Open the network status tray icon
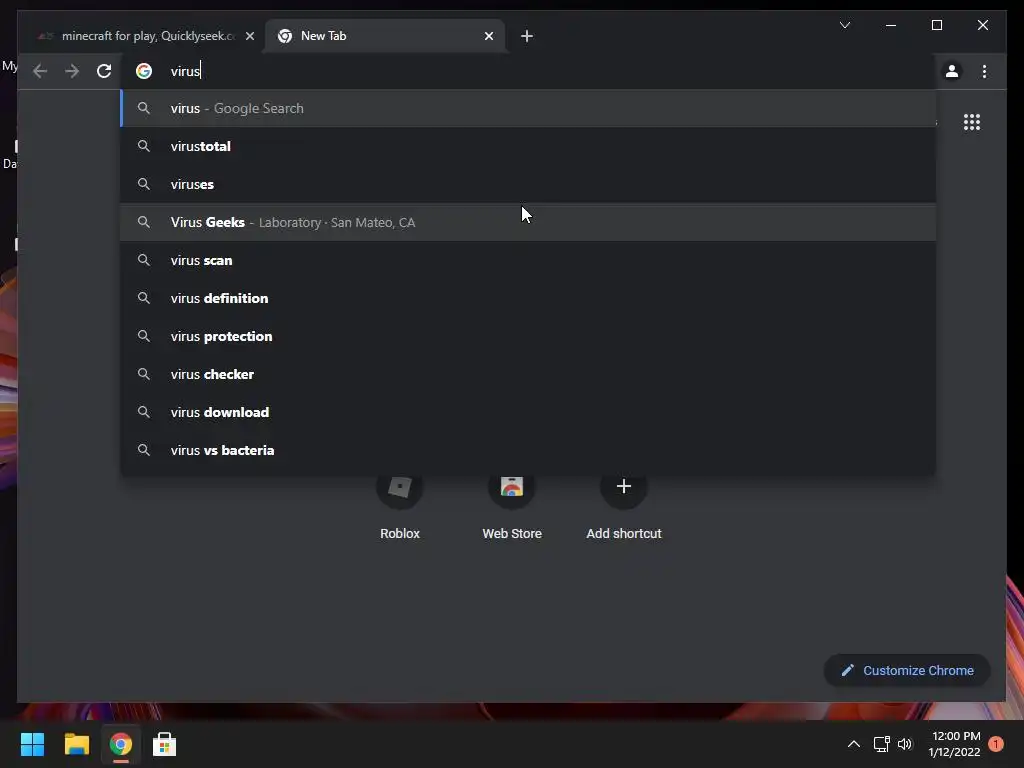This screenshot has width=1024, height=768. 882,744
